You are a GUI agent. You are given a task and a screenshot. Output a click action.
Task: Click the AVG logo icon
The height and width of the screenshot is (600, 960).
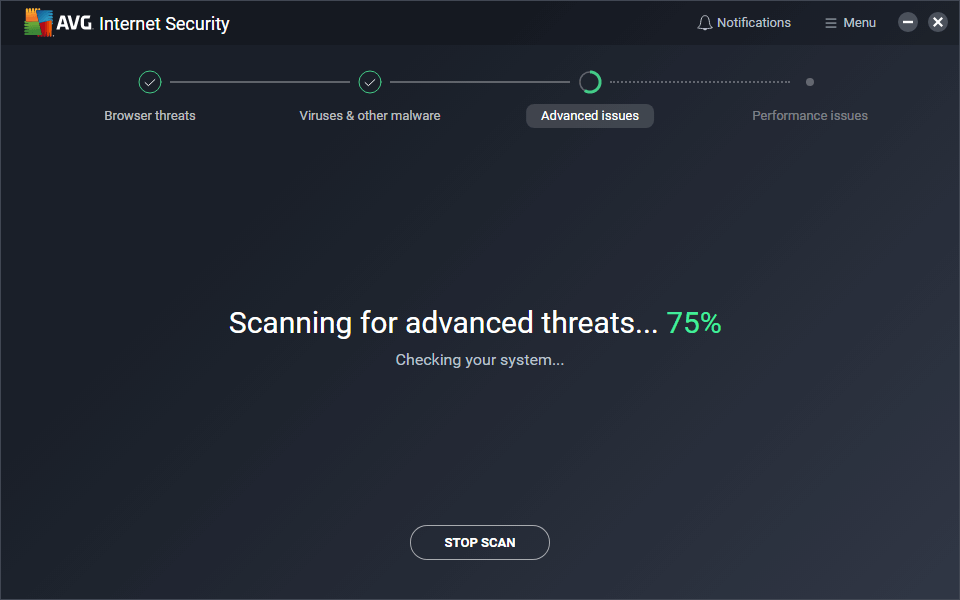pyautogui.click(x=40, y=22)
